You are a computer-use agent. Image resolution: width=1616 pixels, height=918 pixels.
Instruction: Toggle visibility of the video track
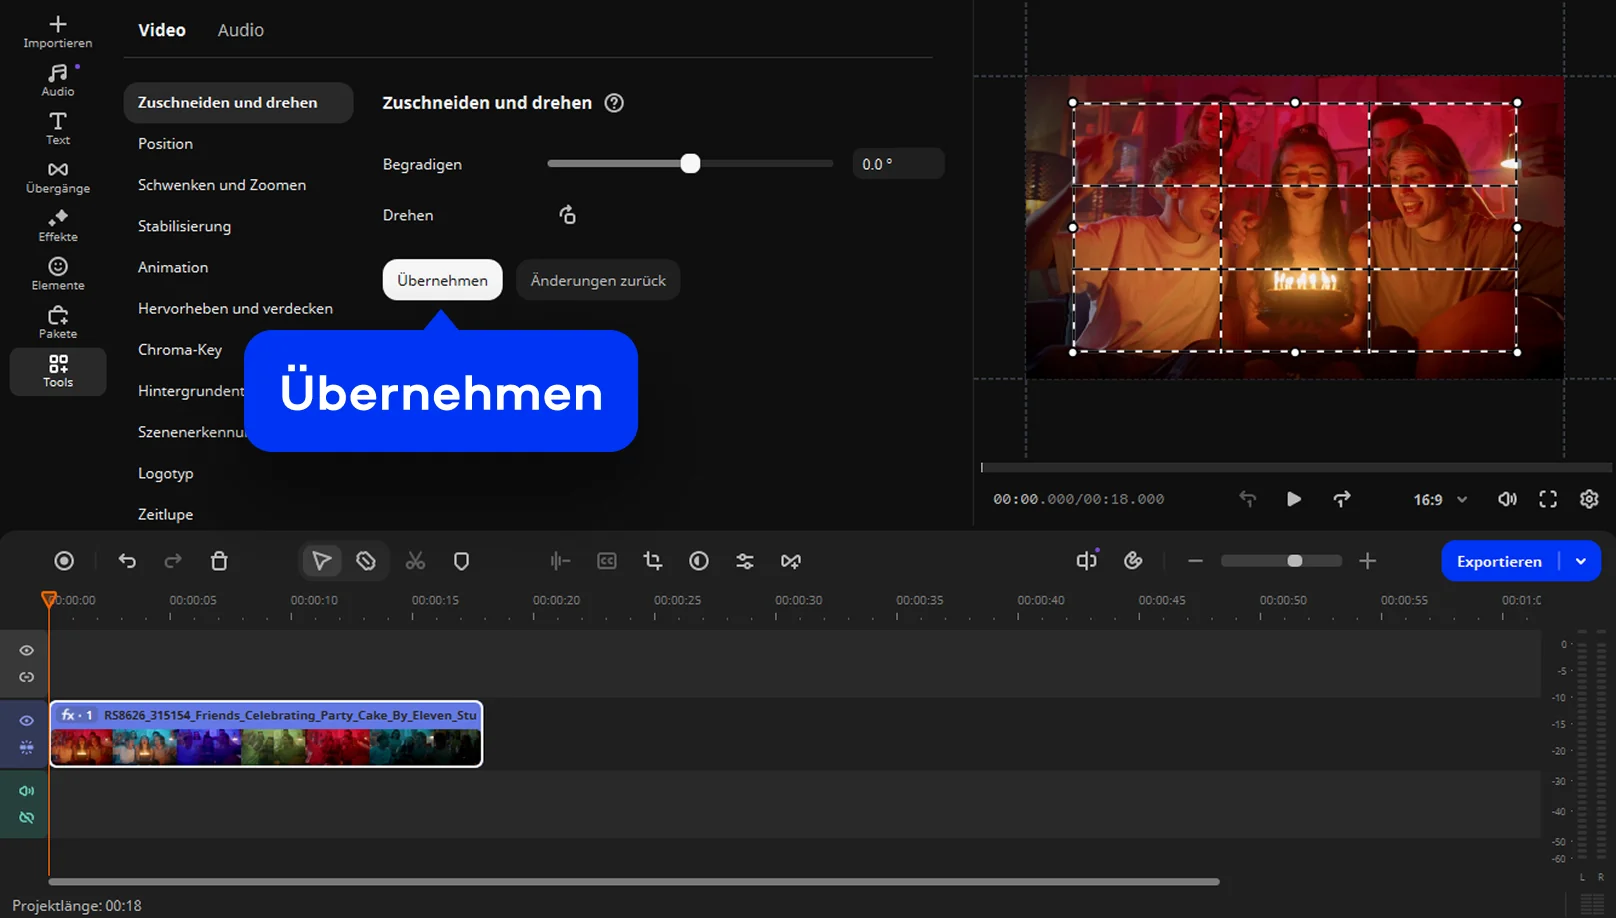[x=27, y=720]
